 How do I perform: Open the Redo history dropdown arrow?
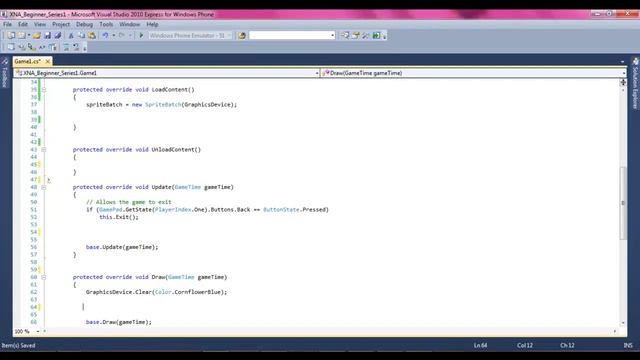click(130, 36)
